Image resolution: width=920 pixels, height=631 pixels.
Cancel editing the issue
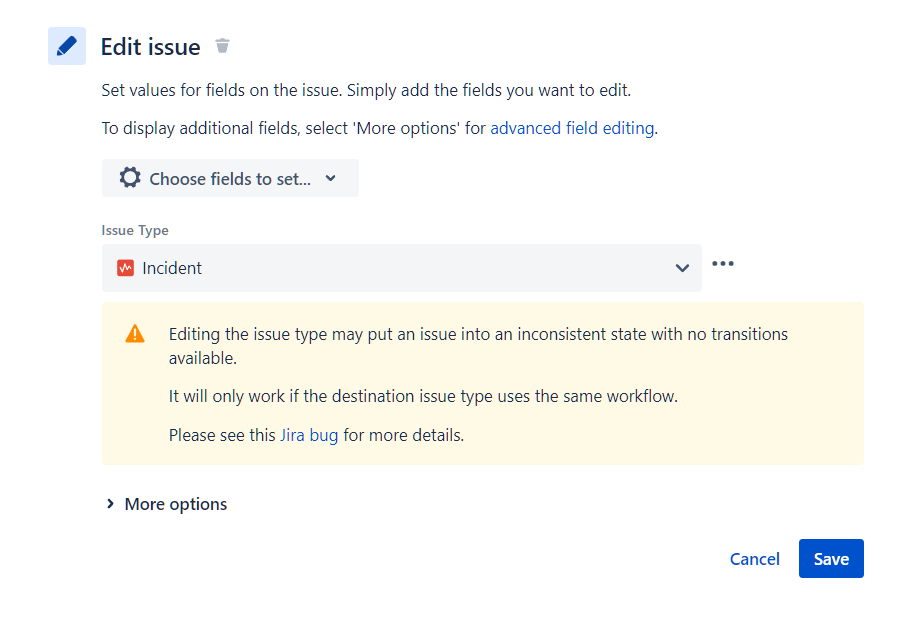[x=754, y=559]
